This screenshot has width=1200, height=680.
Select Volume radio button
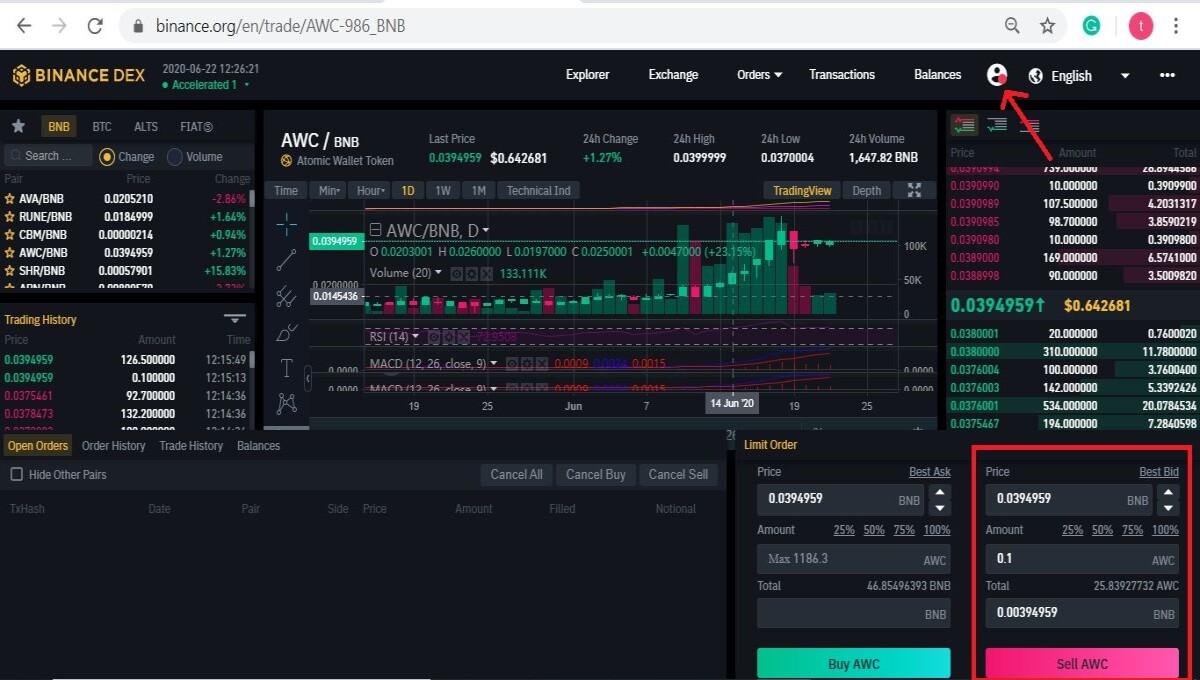click(x=175, y=156)
